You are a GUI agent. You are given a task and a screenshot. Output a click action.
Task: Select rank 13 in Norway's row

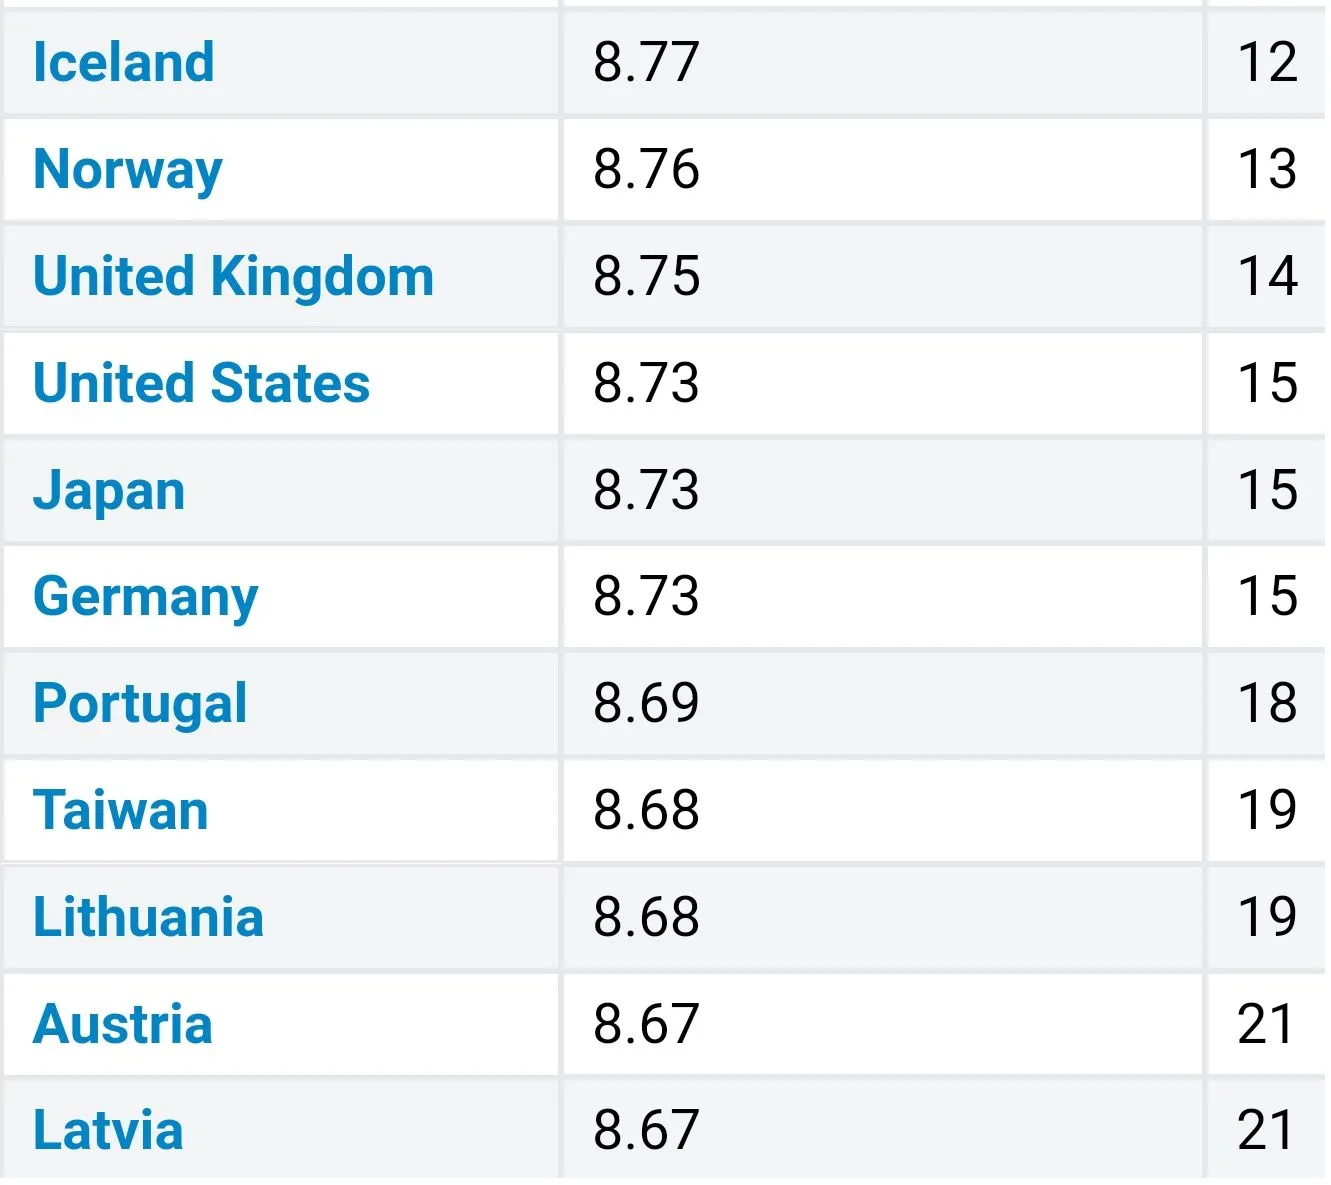[x=1267, y=169]
